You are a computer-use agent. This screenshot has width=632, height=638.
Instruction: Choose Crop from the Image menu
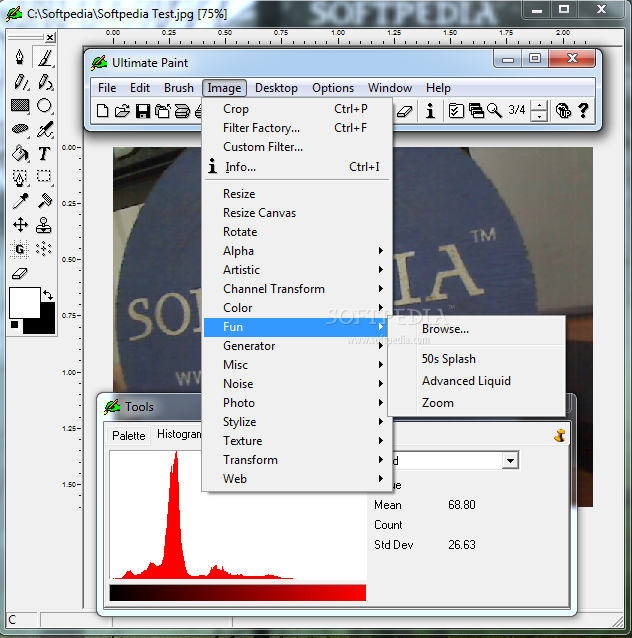click(x=297, y=109)
